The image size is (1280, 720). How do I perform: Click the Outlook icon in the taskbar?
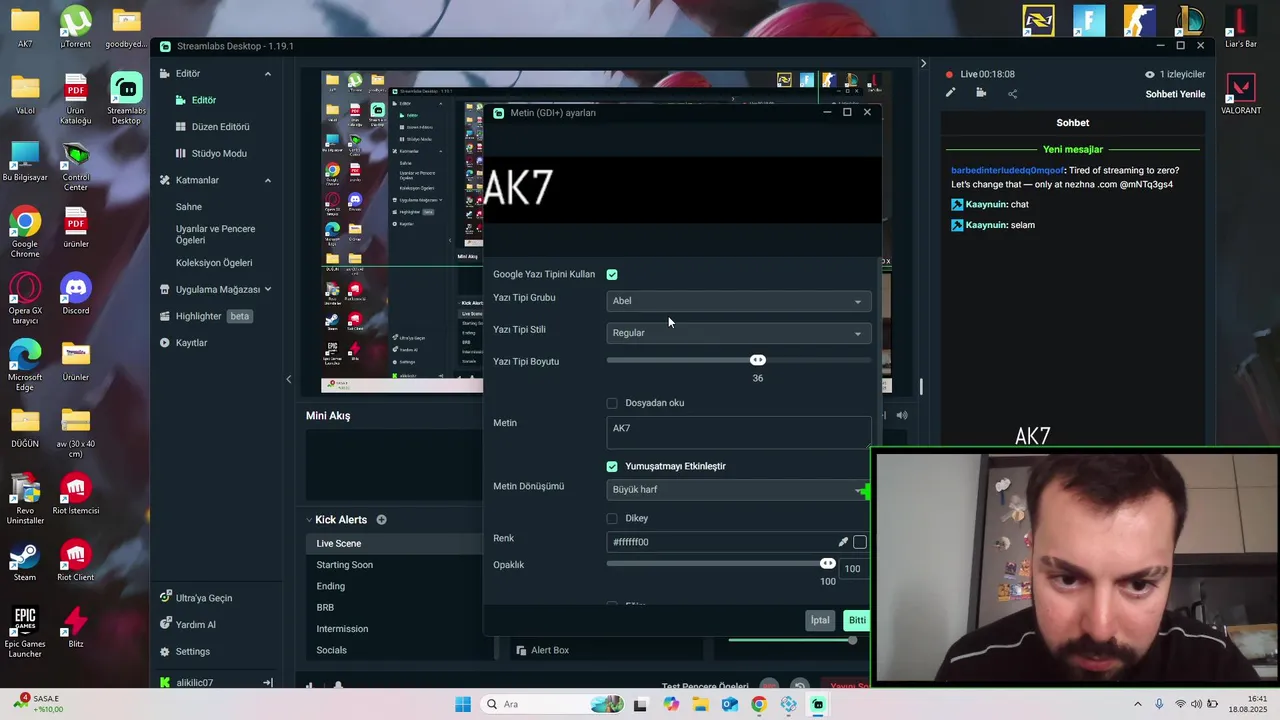[729, 704]
